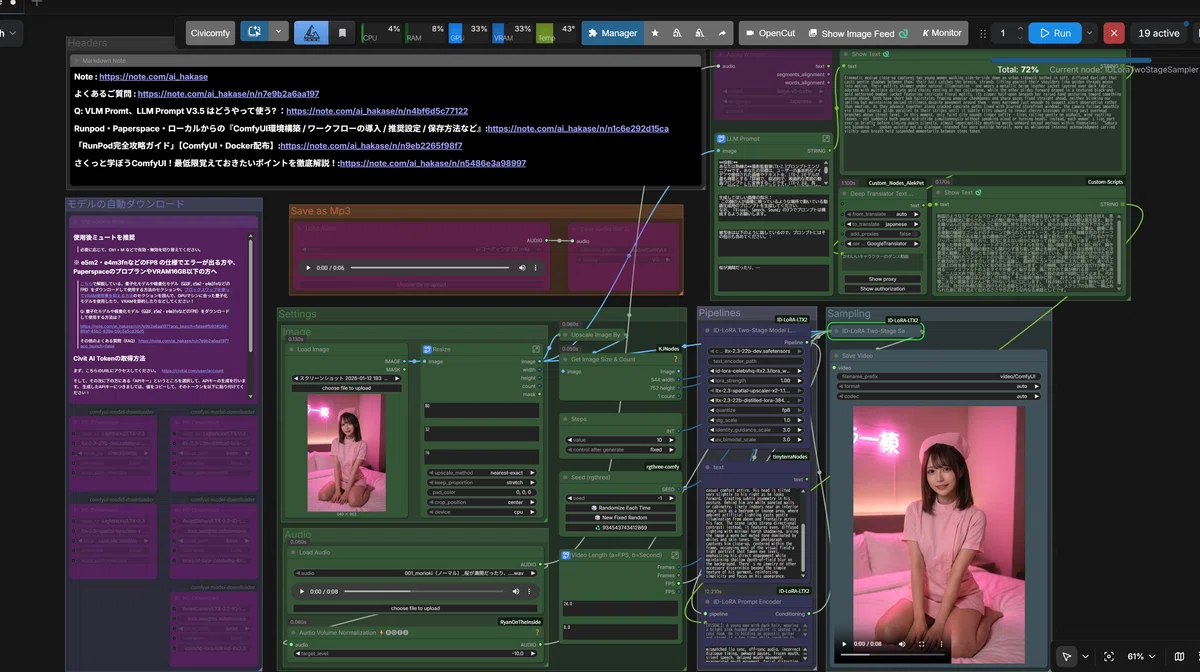Click Audio Volume Normalization help icon

point(536,632)
